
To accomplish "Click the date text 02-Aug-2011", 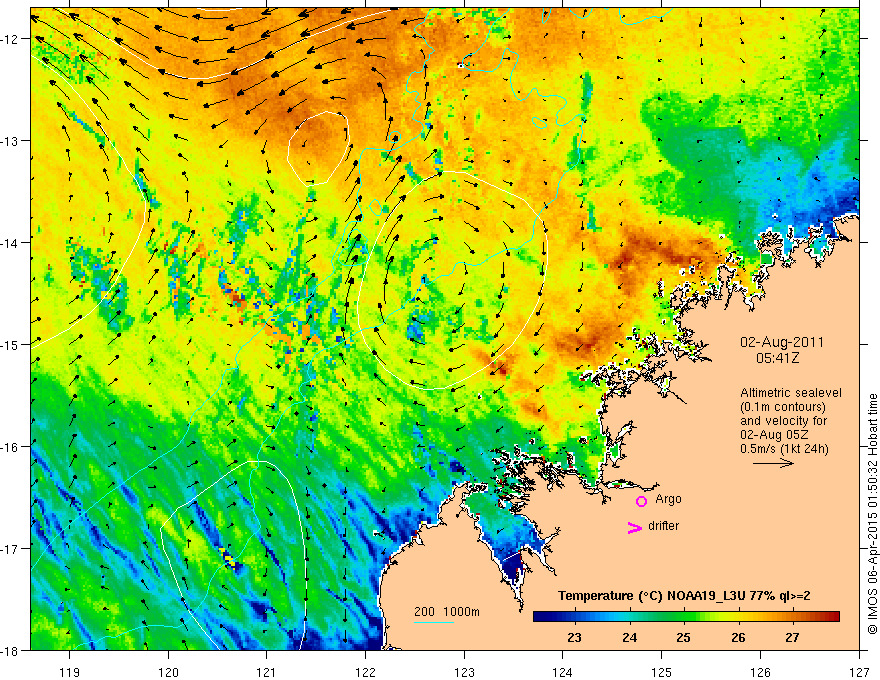I will click(x=782, y=342).
